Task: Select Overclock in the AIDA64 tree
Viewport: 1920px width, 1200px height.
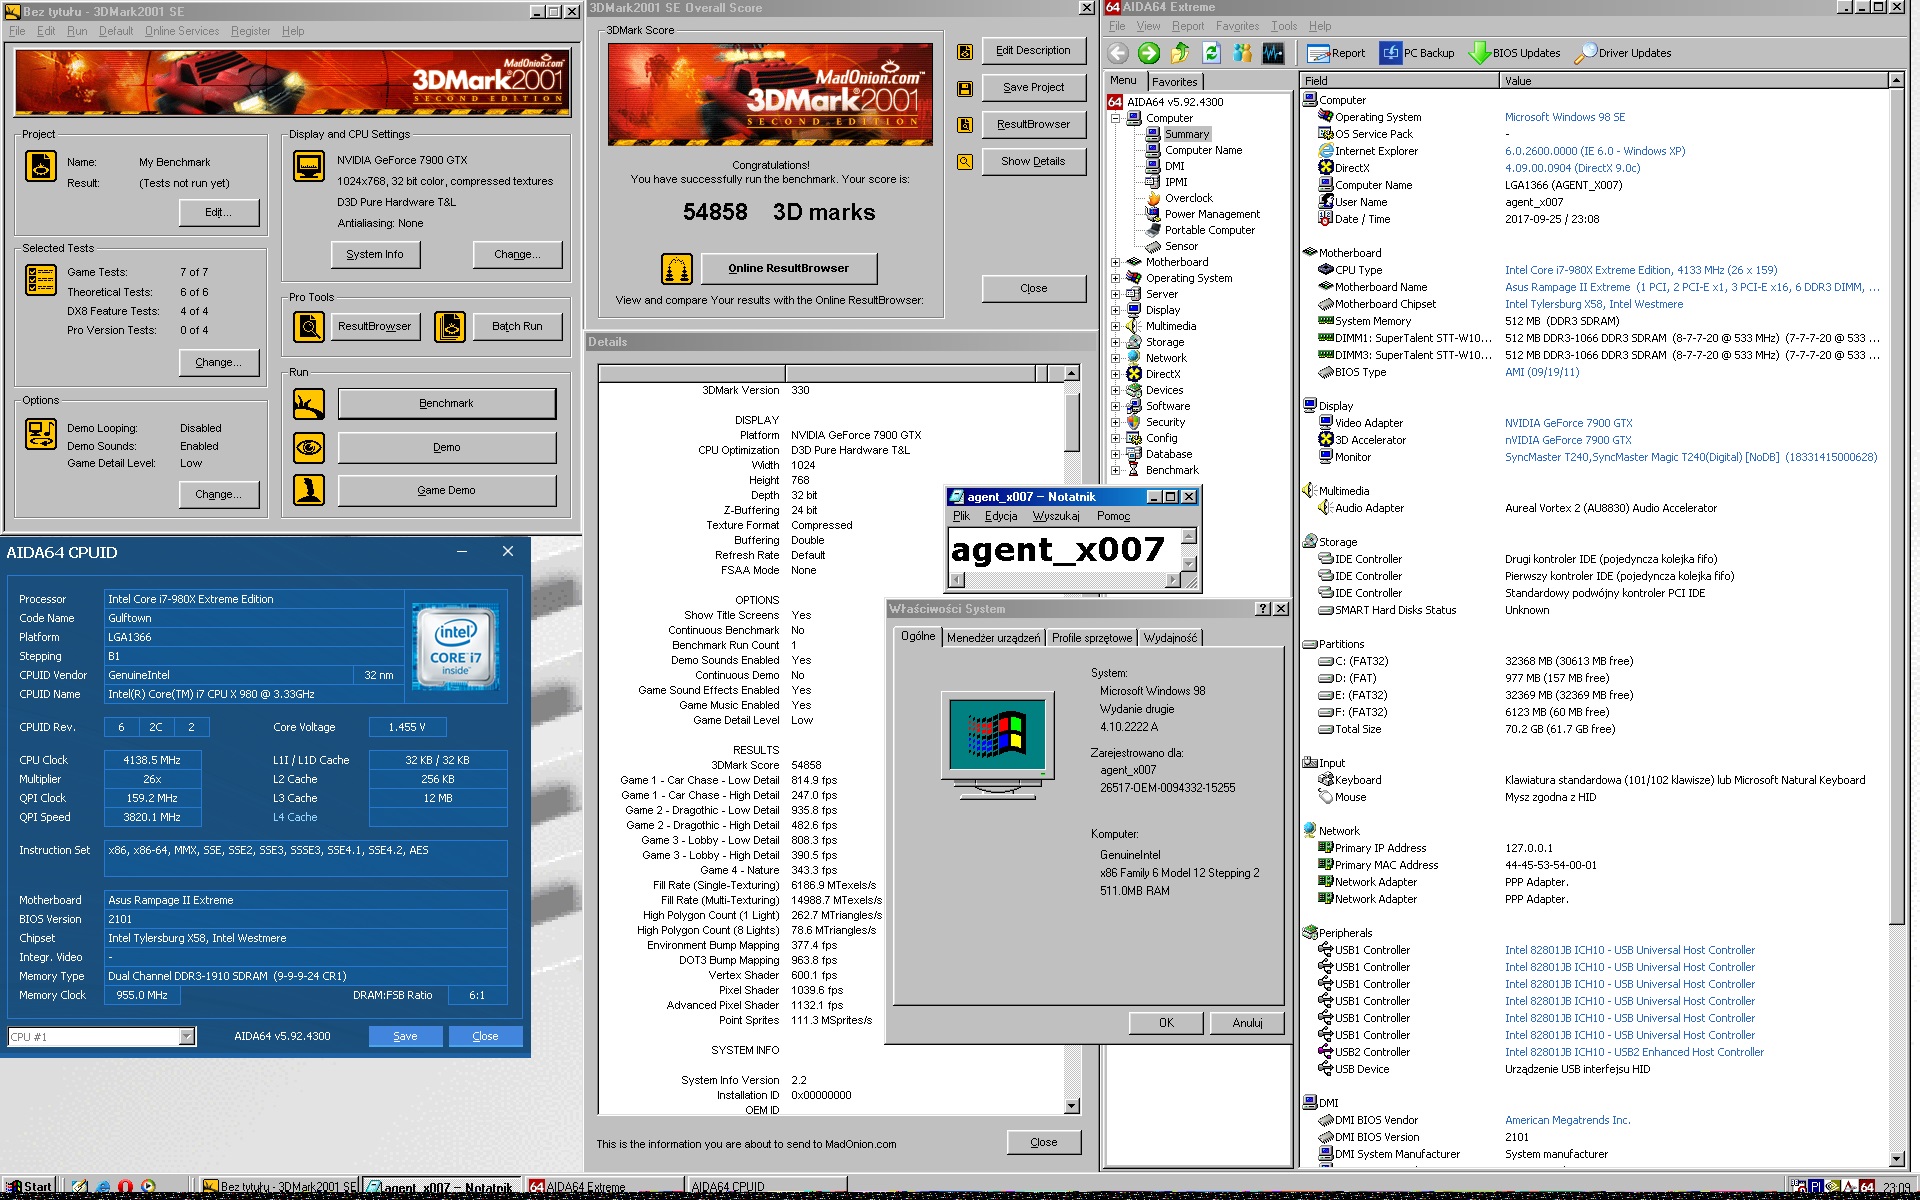Action: [x=1188, y=198]
